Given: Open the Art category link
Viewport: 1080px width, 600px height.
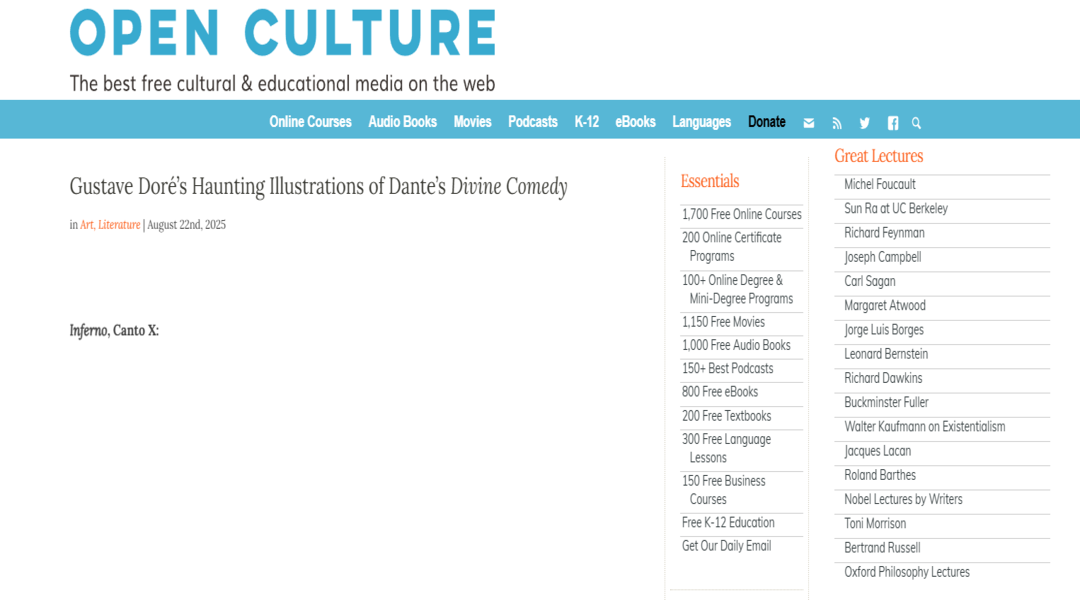Looking at the screenshot, I should 87,225.
